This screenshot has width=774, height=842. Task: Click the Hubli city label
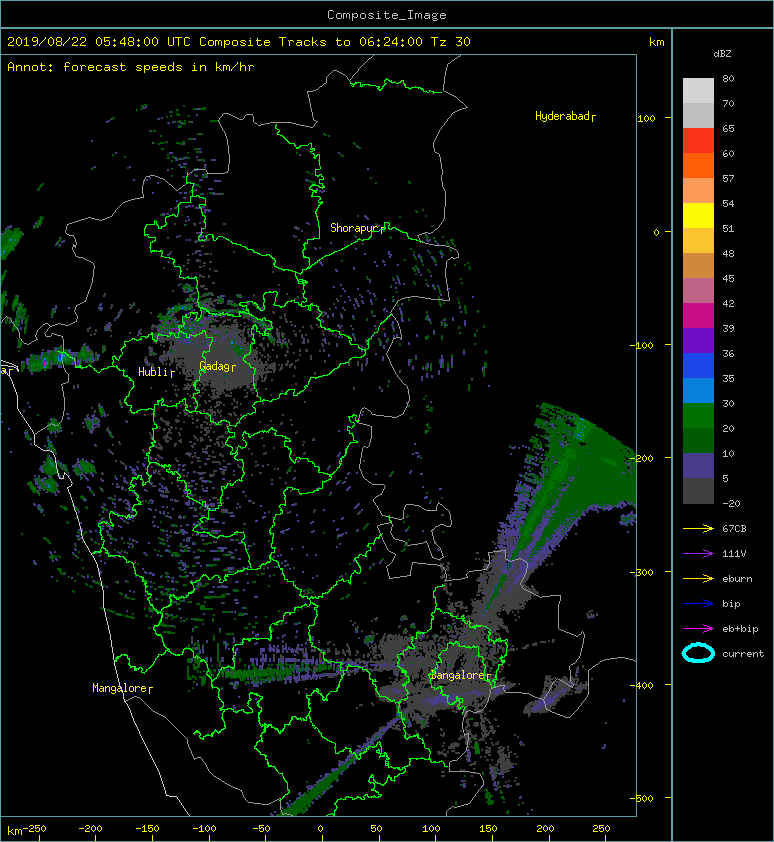(x=156, y=372)
